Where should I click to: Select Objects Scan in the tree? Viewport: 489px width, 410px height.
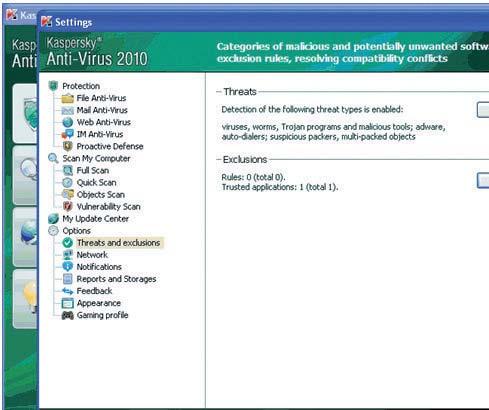[x=101, y=194]
